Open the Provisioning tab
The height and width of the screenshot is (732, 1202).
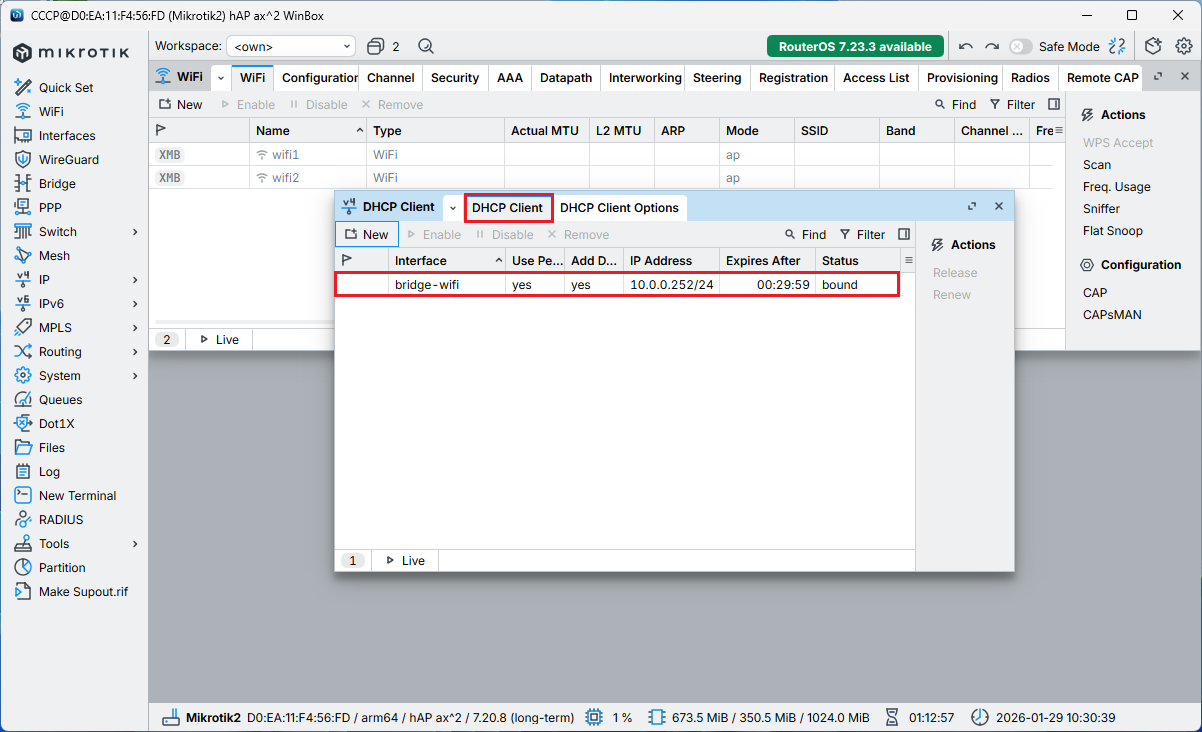click(x=962, y=78)
